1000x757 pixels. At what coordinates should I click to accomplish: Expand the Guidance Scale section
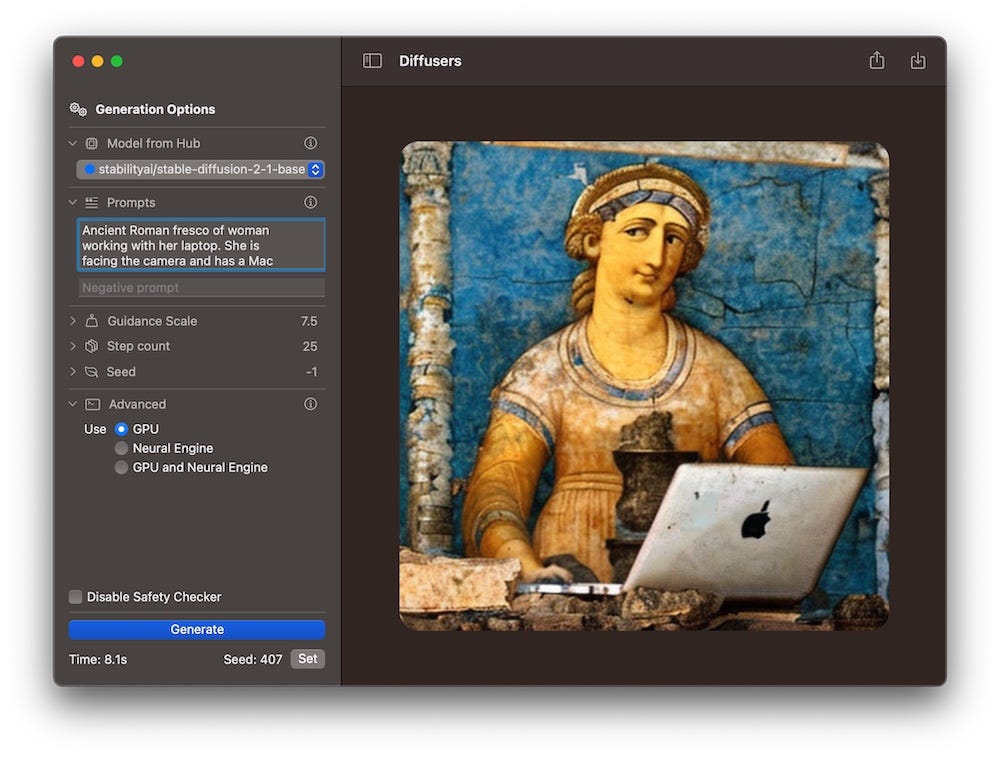[71, 321]
